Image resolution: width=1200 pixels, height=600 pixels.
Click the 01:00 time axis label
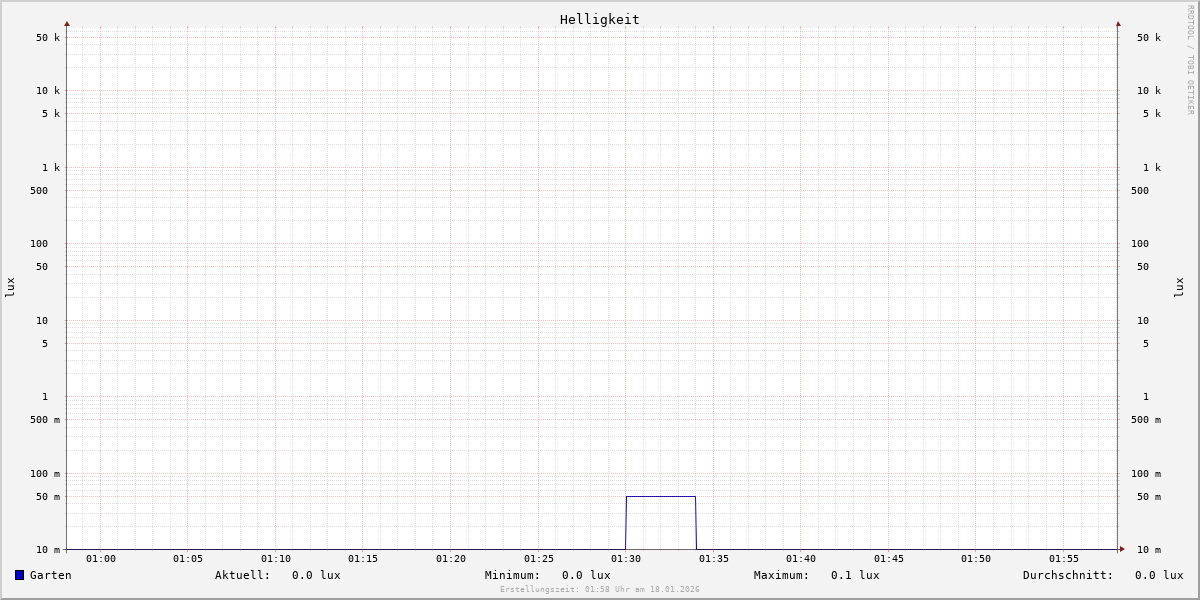[101, 559]
